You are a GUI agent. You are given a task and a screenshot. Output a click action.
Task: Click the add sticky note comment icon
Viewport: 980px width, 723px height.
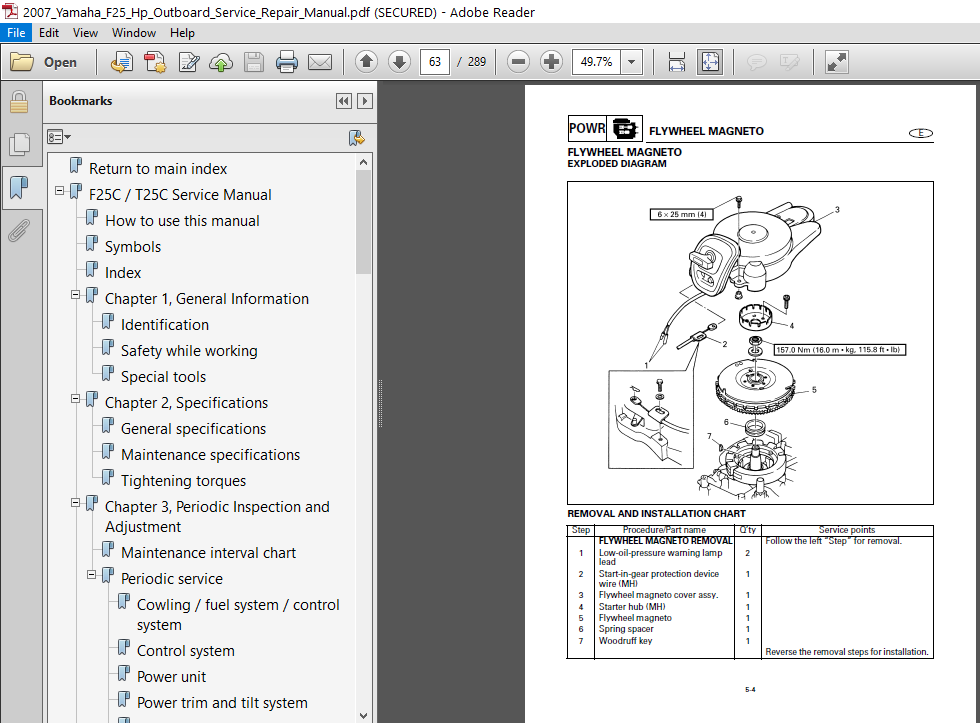[757, 62]
